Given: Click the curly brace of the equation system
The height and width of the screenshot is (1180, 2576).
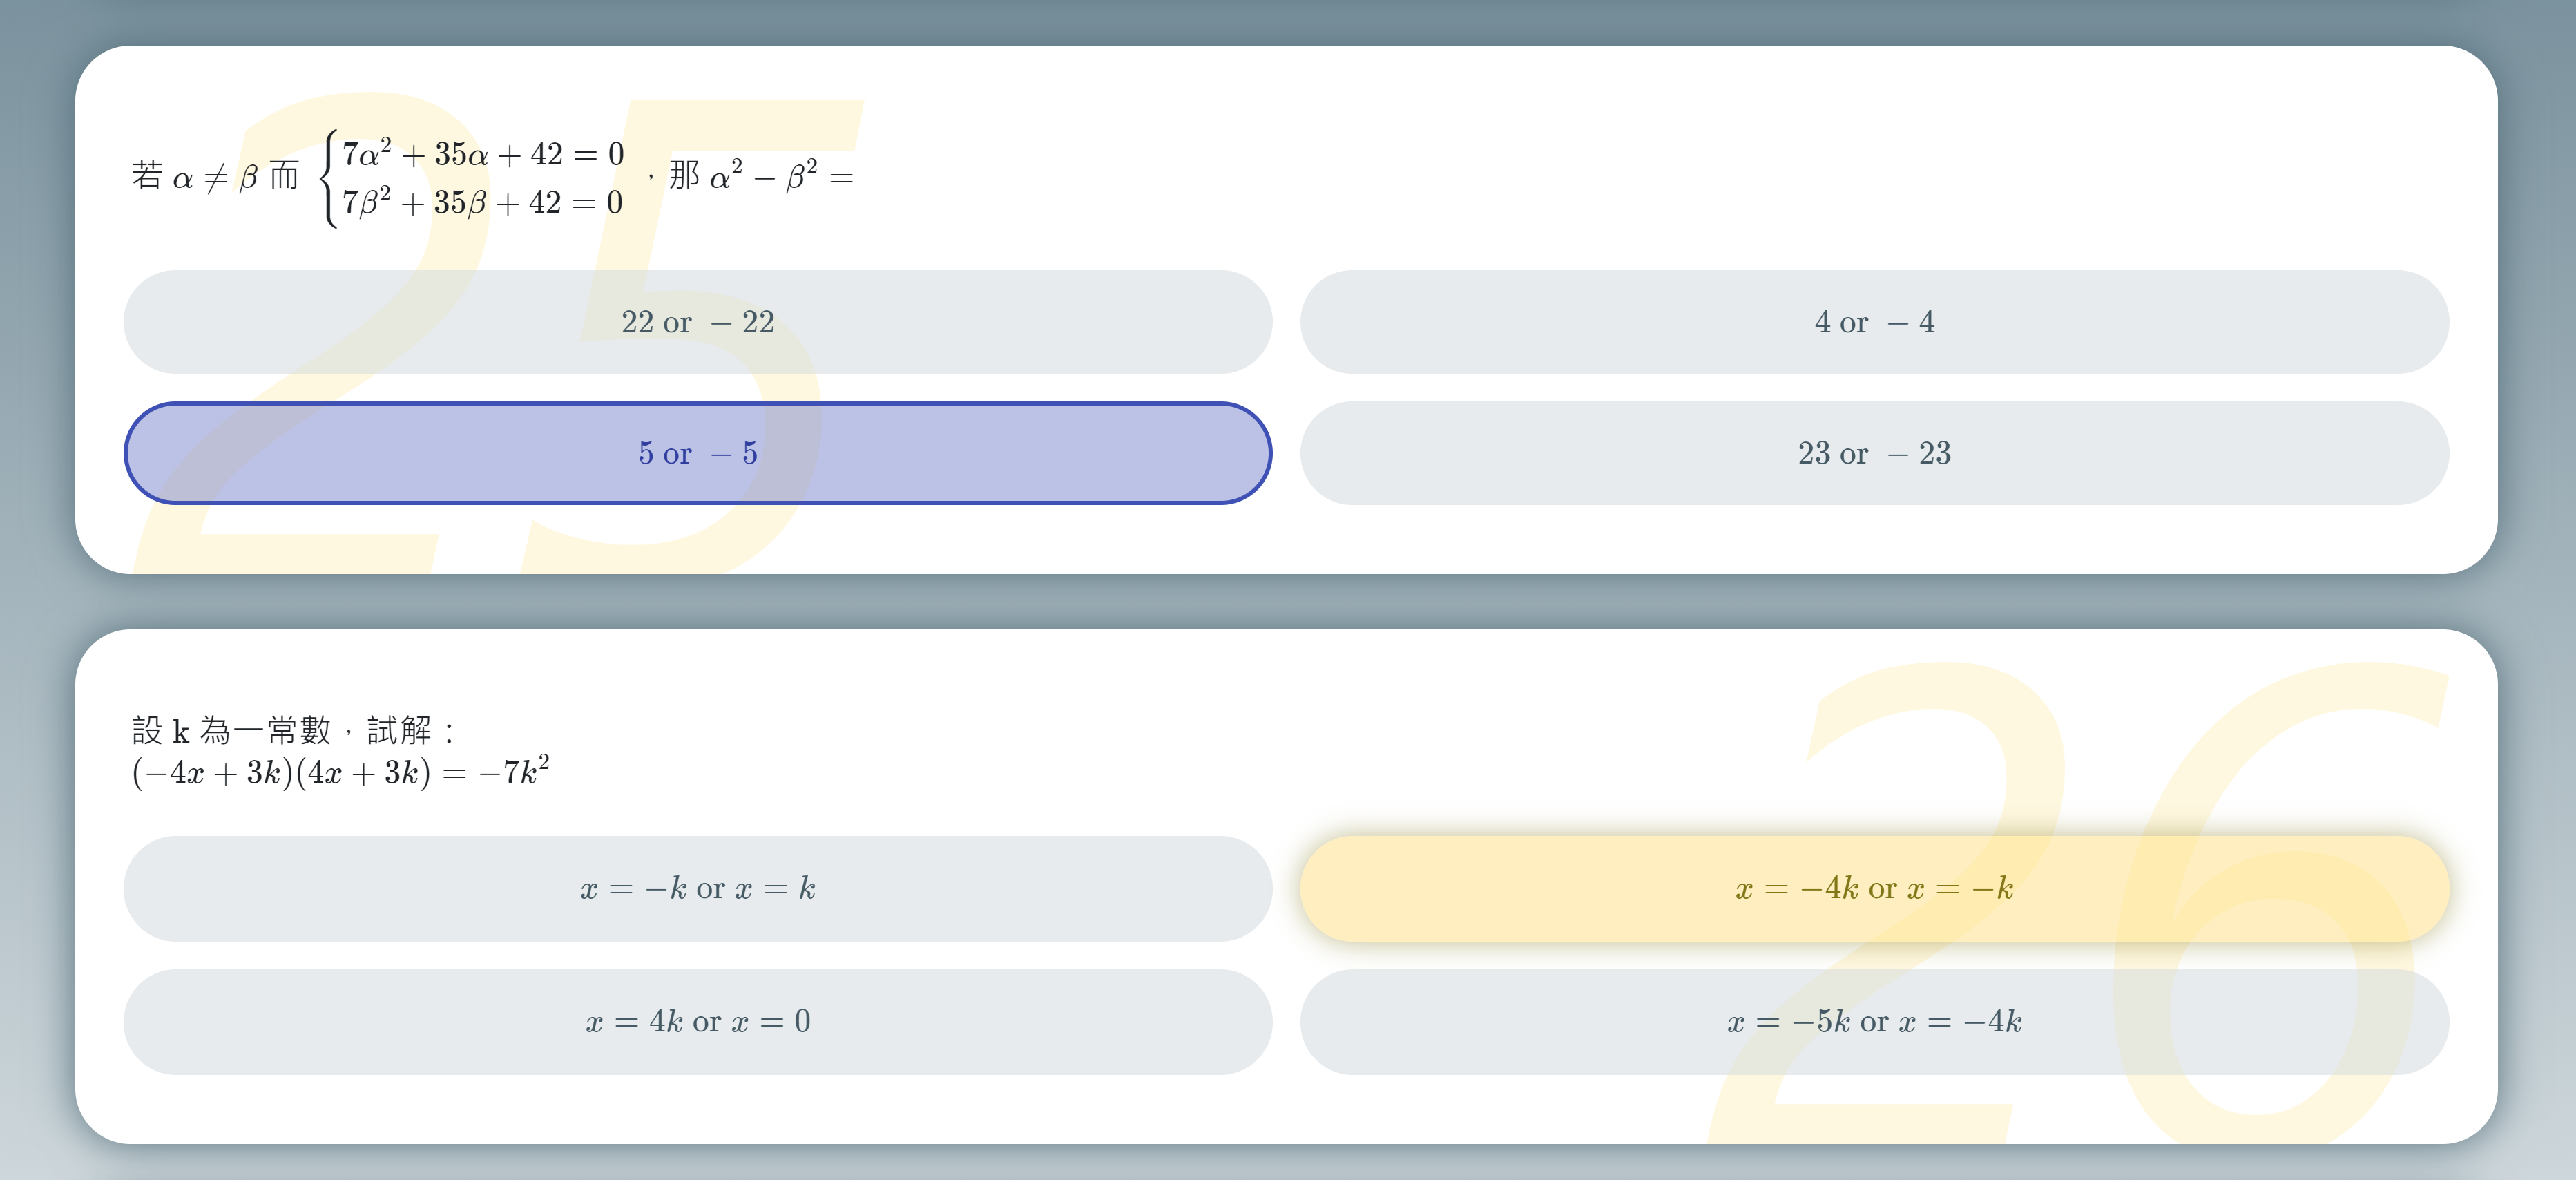Looking at the screenshot, I should point(327,178).
